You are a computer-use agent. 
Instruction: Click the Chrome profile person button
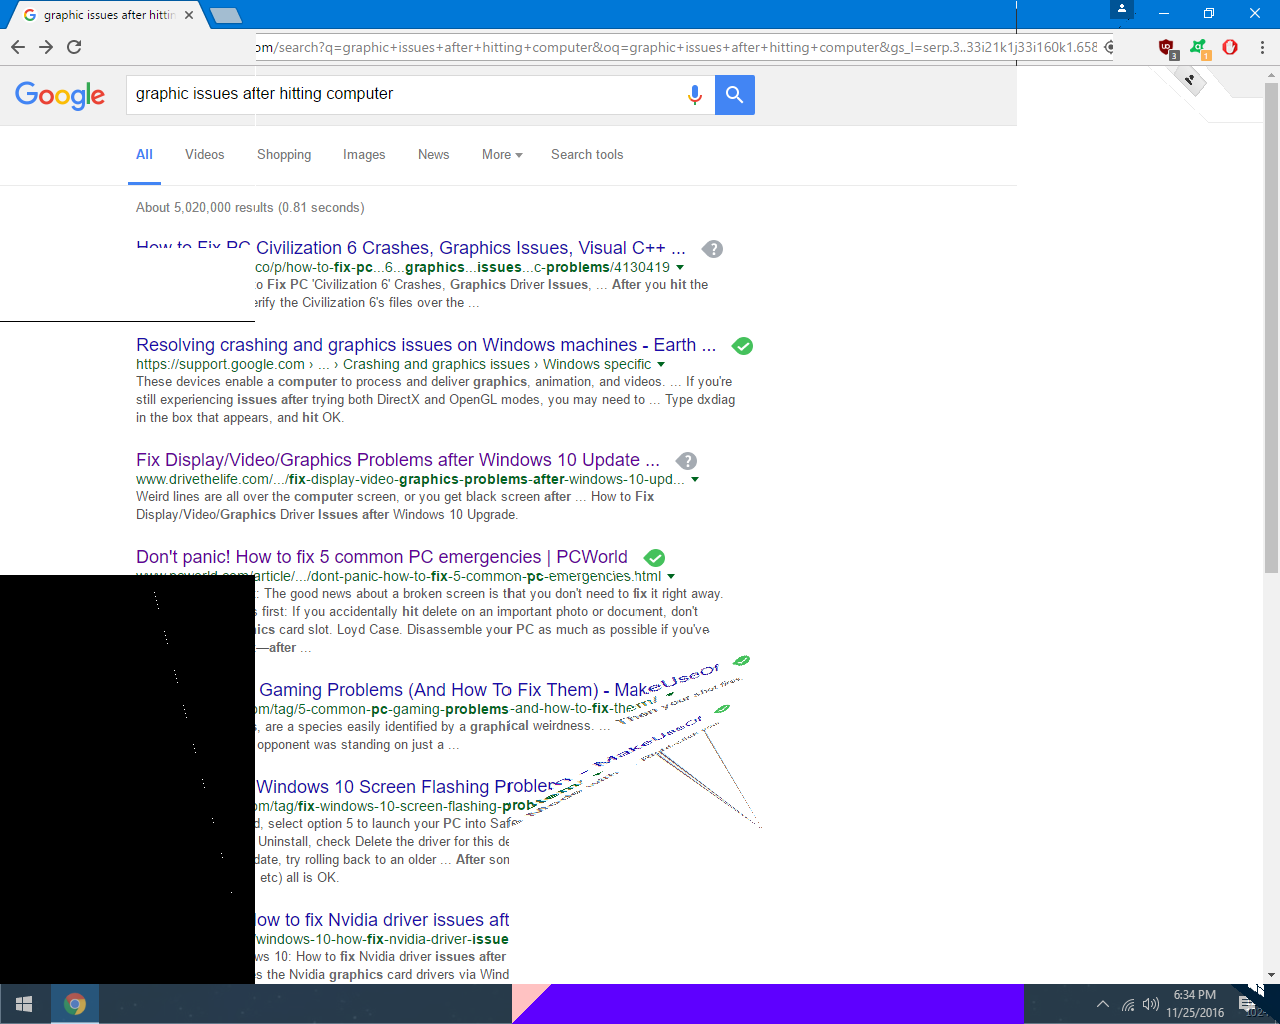1122,10
